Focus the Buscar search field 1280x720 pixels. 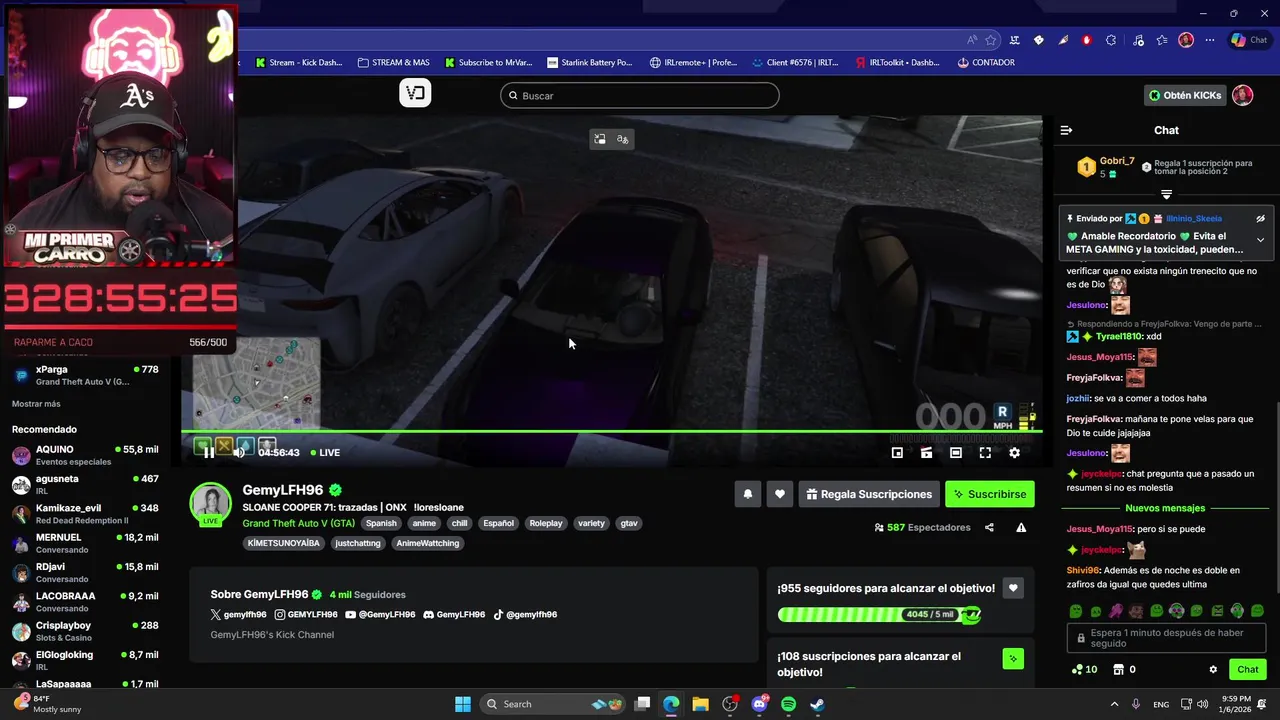tap(640, 95)
